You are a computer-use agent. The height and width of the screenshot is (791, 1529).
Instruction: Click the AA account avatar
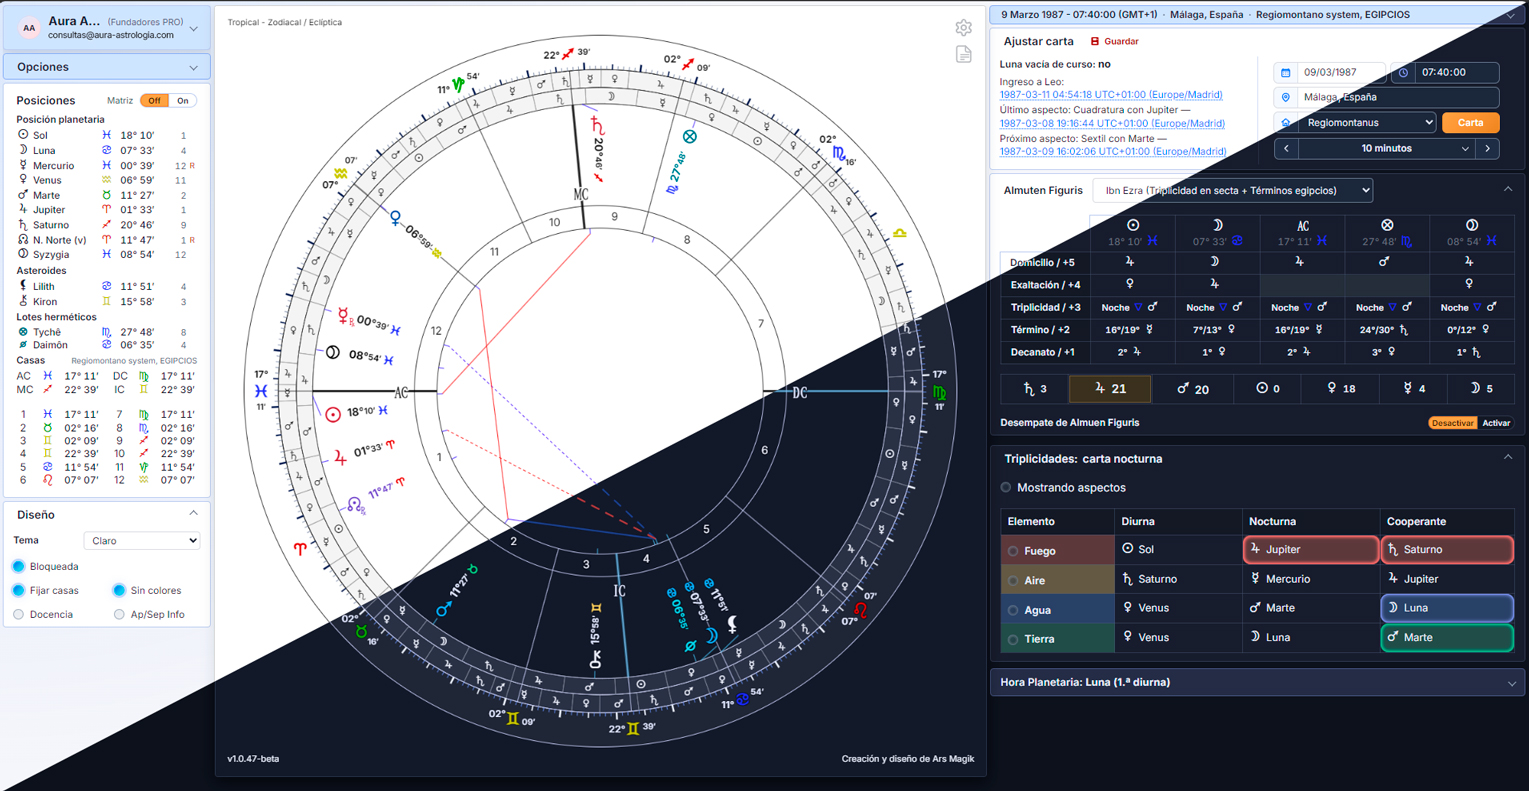(x=29, y=28)
